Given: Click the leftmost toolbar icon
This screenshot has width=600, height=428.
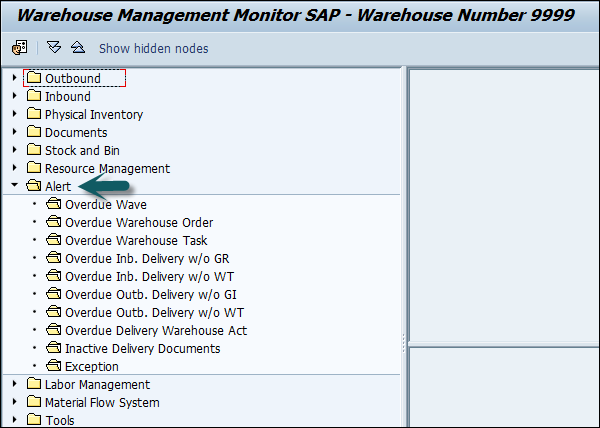Looking at the screenshot, I should 19,48.
